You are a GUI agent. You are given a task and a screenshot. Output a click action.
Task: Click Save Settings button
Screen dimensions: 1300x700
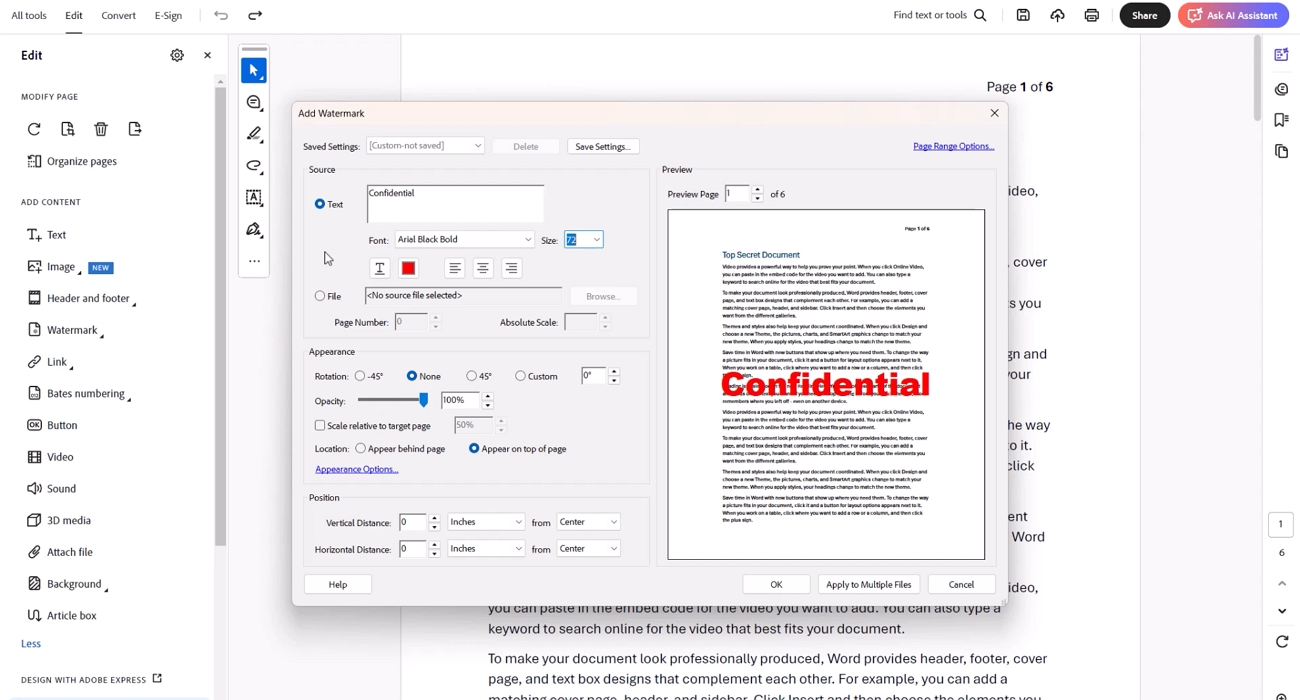click(603, 146)
